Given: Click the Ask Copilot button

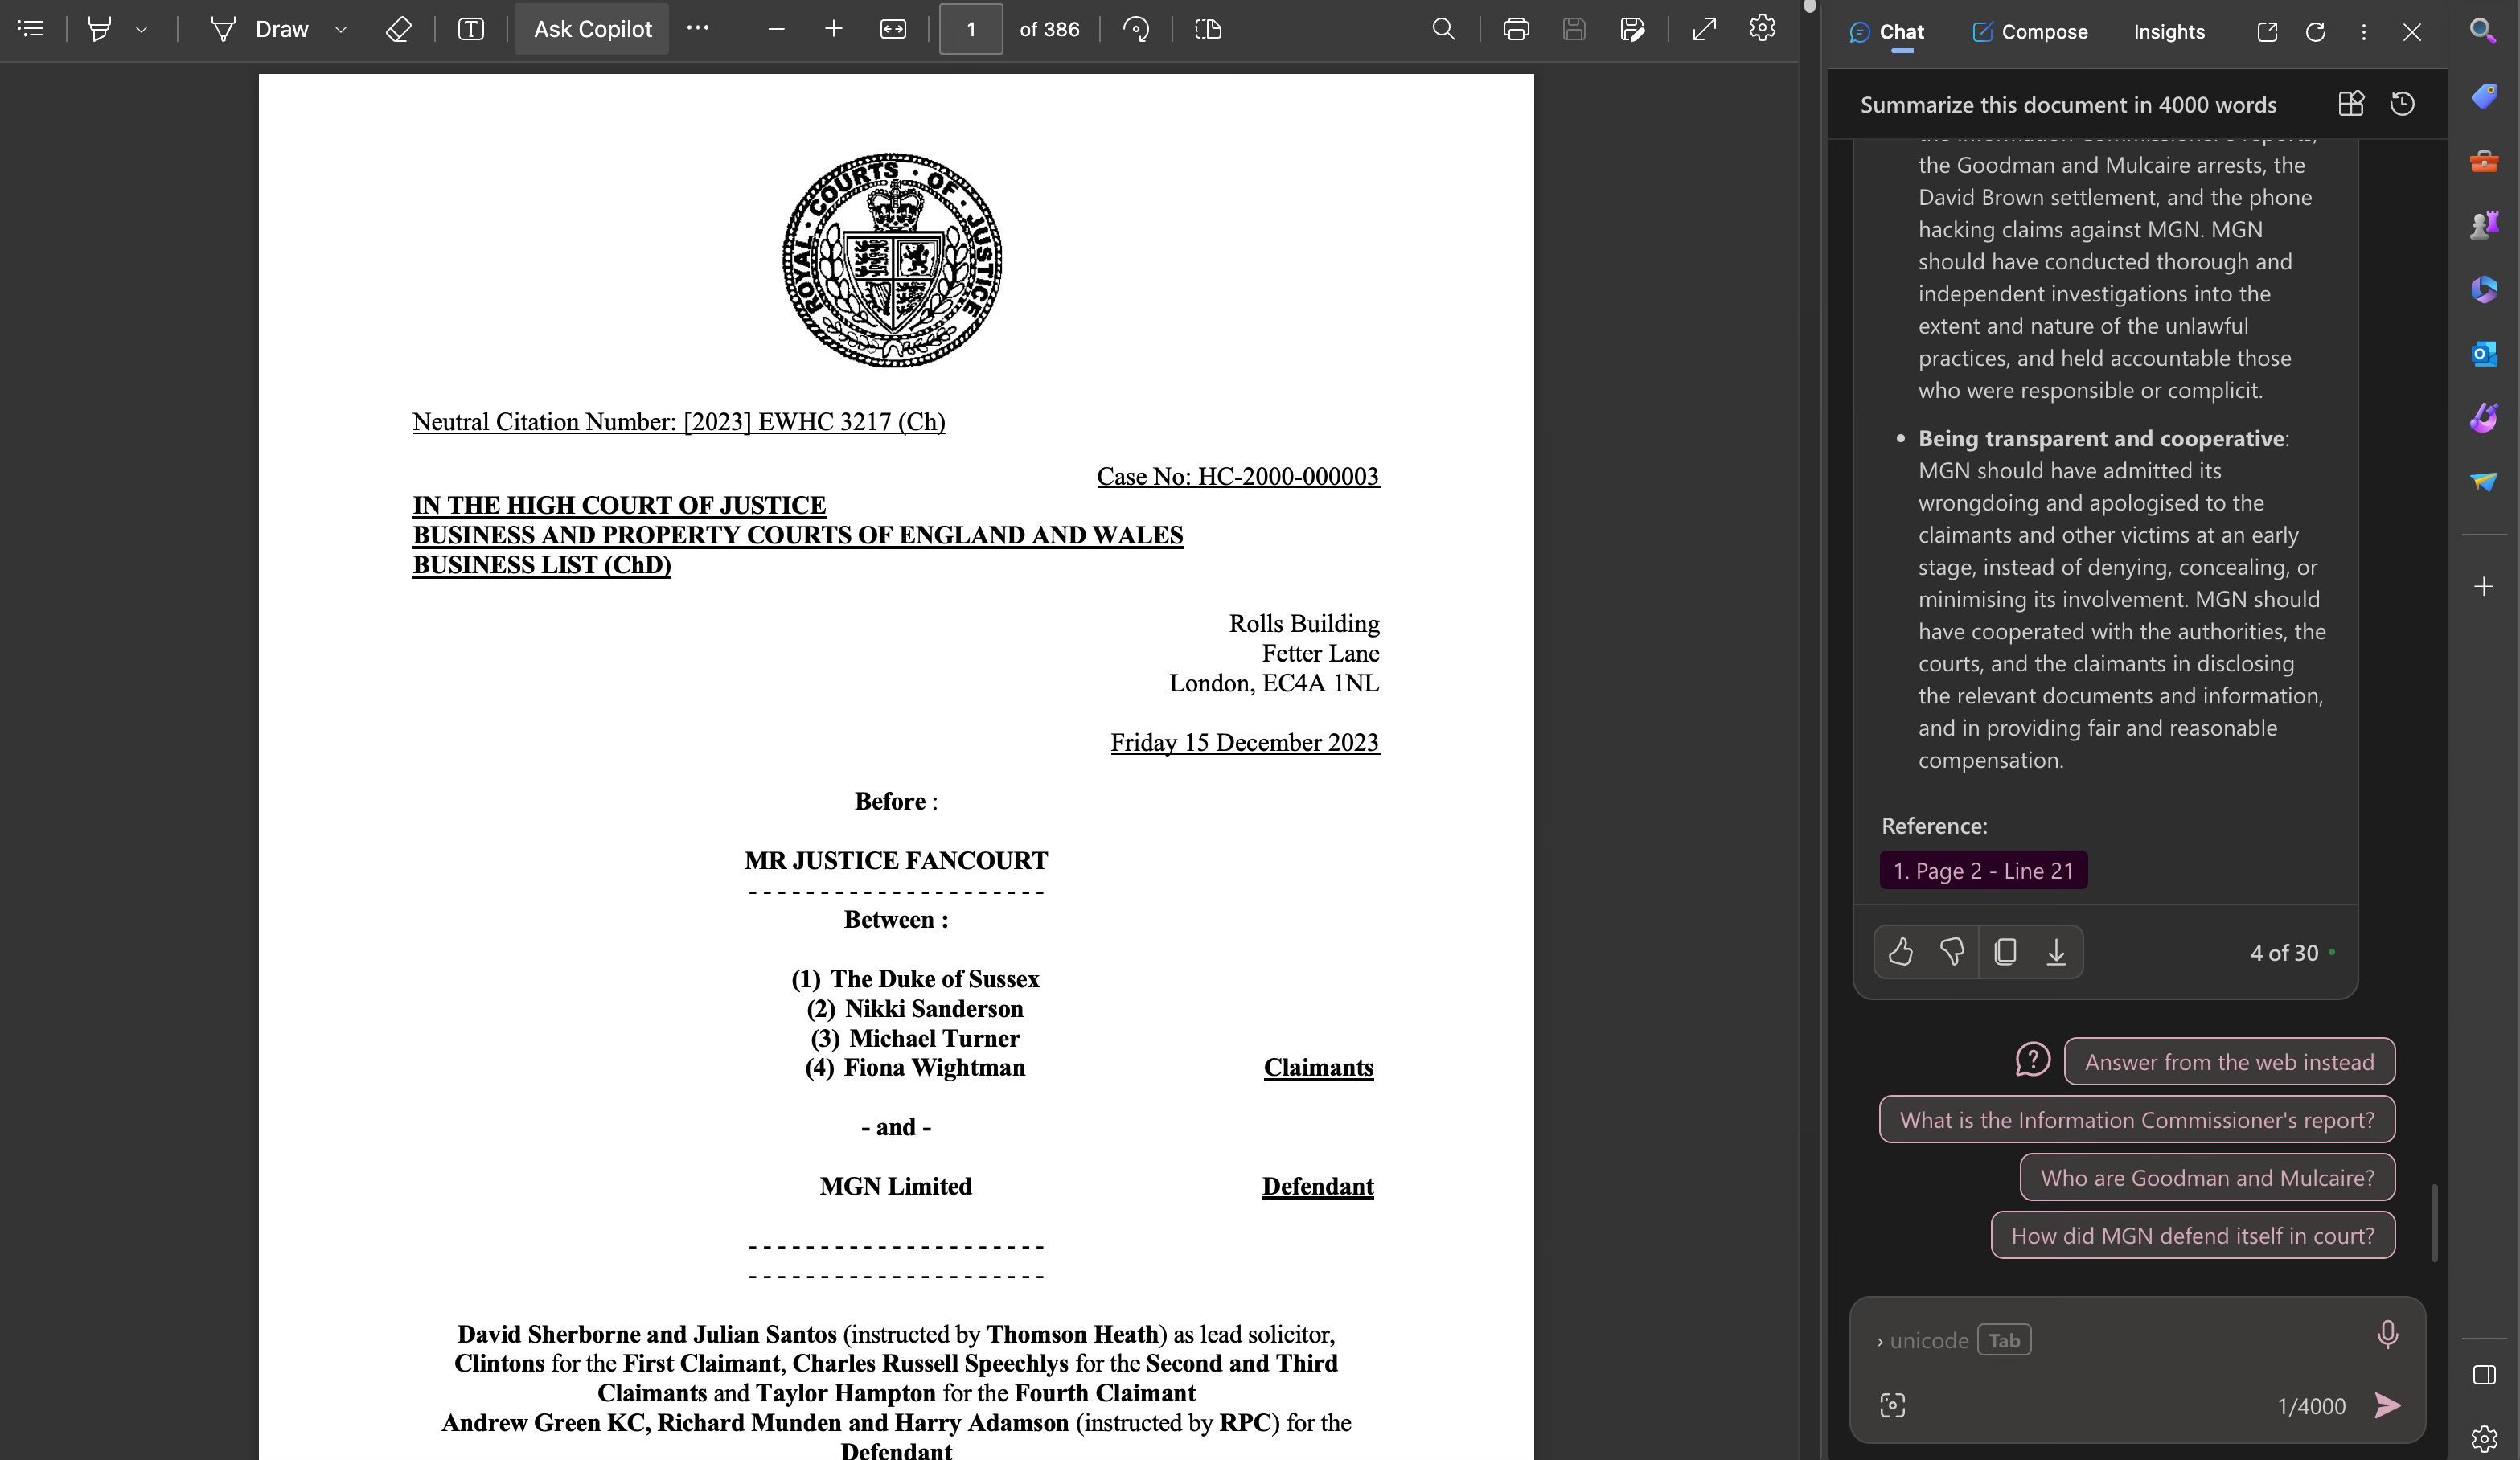Looking at the screenshot, I should 592,29.
